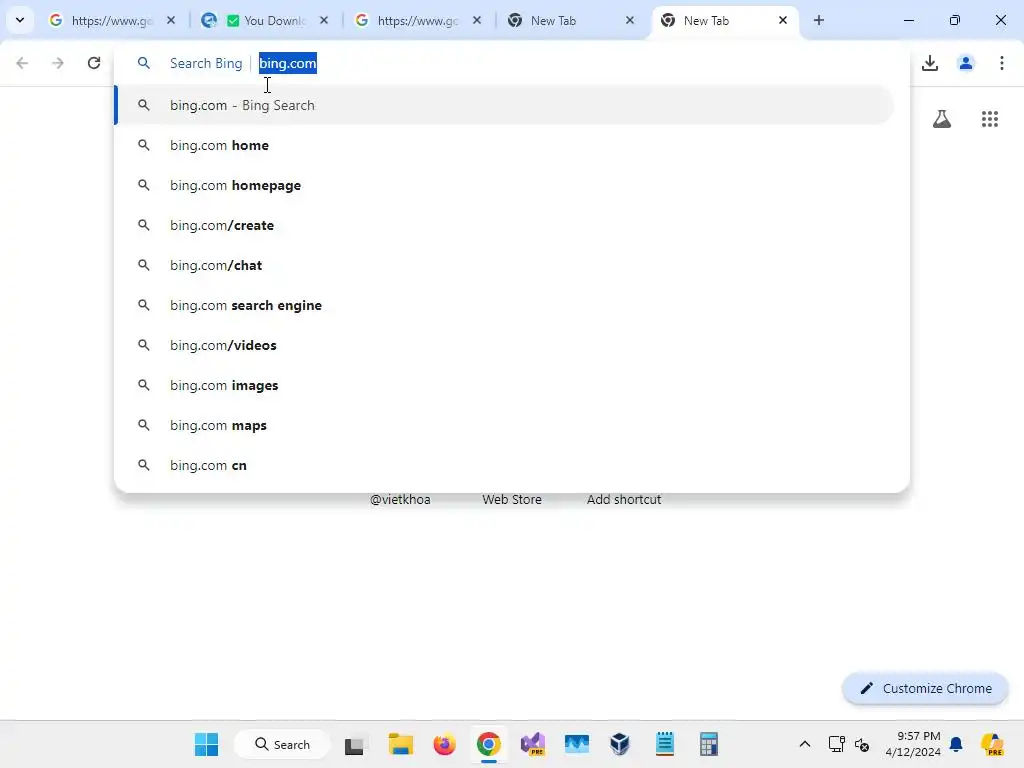Open VirtualBox from taskbar

click(620, 744)
